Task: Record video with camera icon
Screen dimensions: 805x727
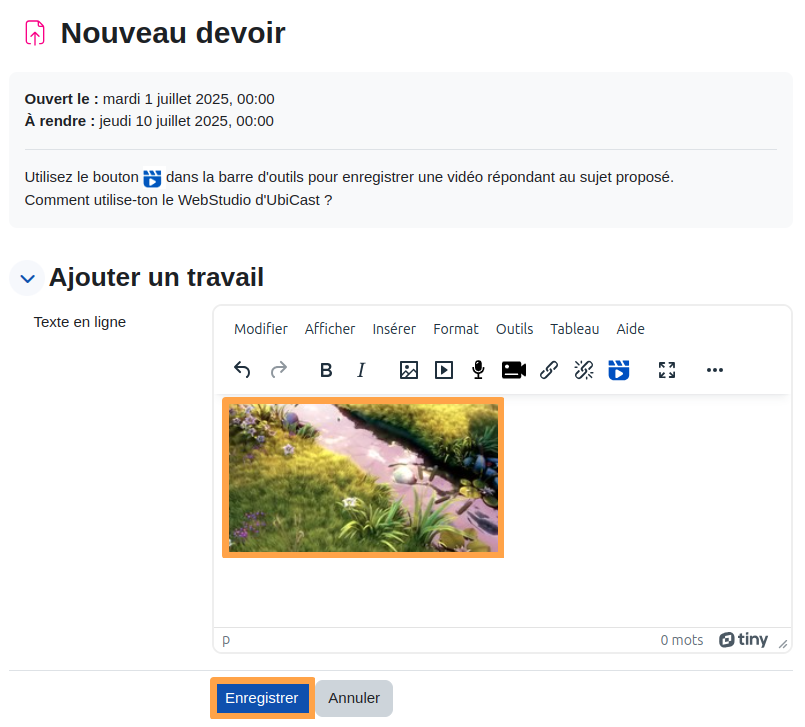Action: pos(514,370)
